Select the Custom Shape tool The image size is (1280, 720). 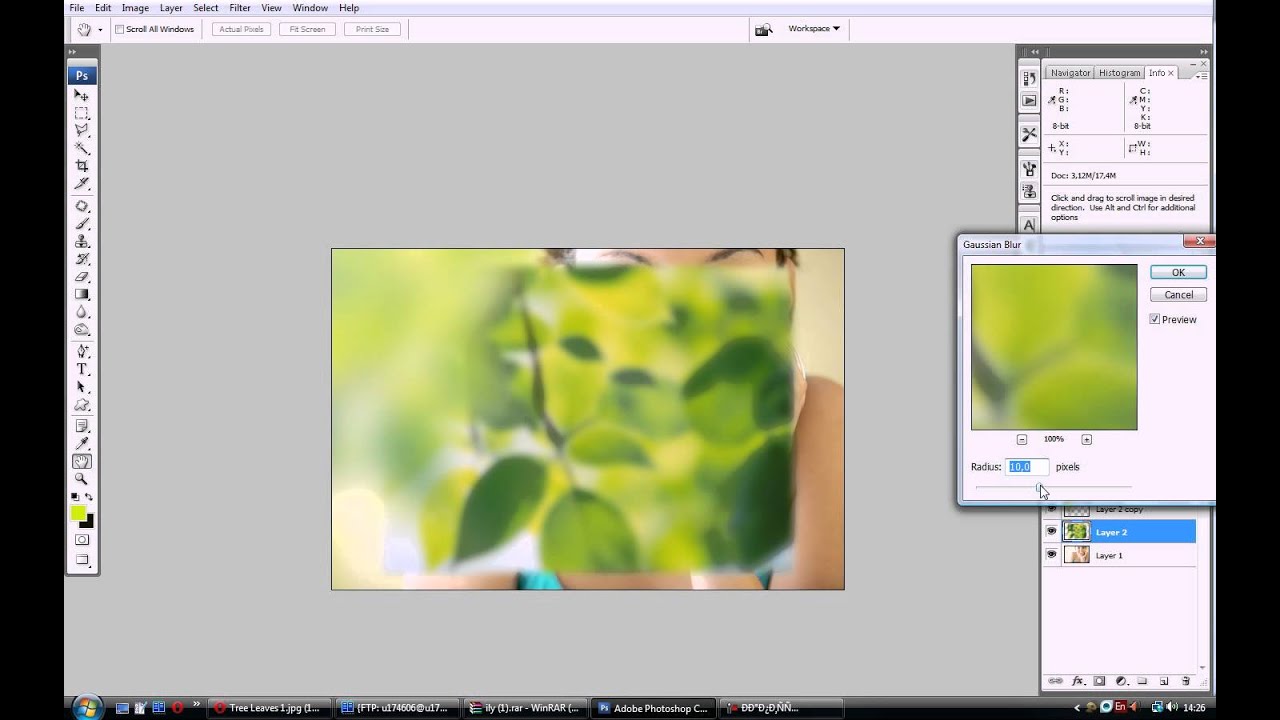pyautogui.click(x=82, y=405)
